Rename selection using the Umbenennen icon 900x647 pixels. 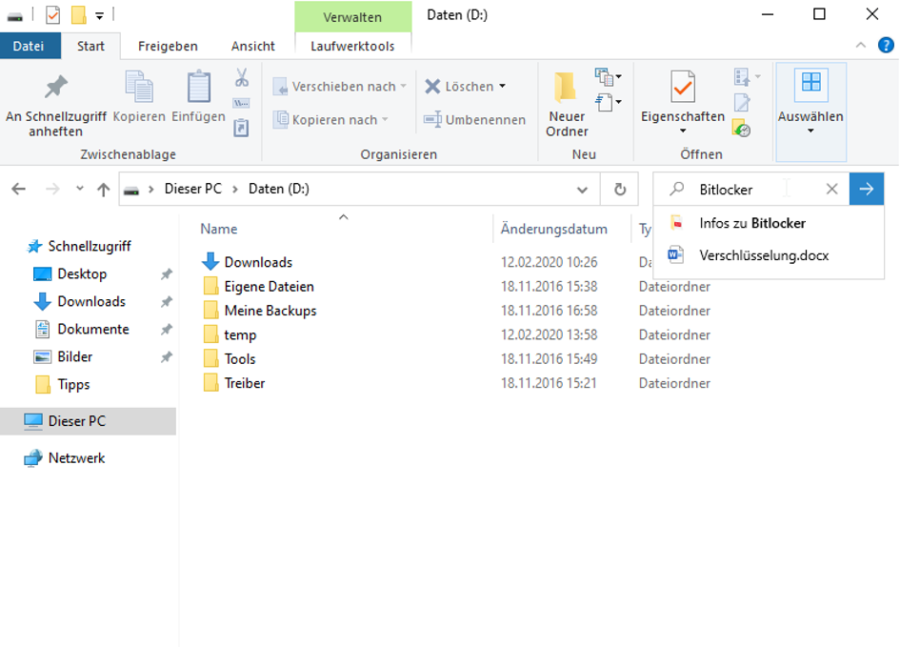coord(434,119)
